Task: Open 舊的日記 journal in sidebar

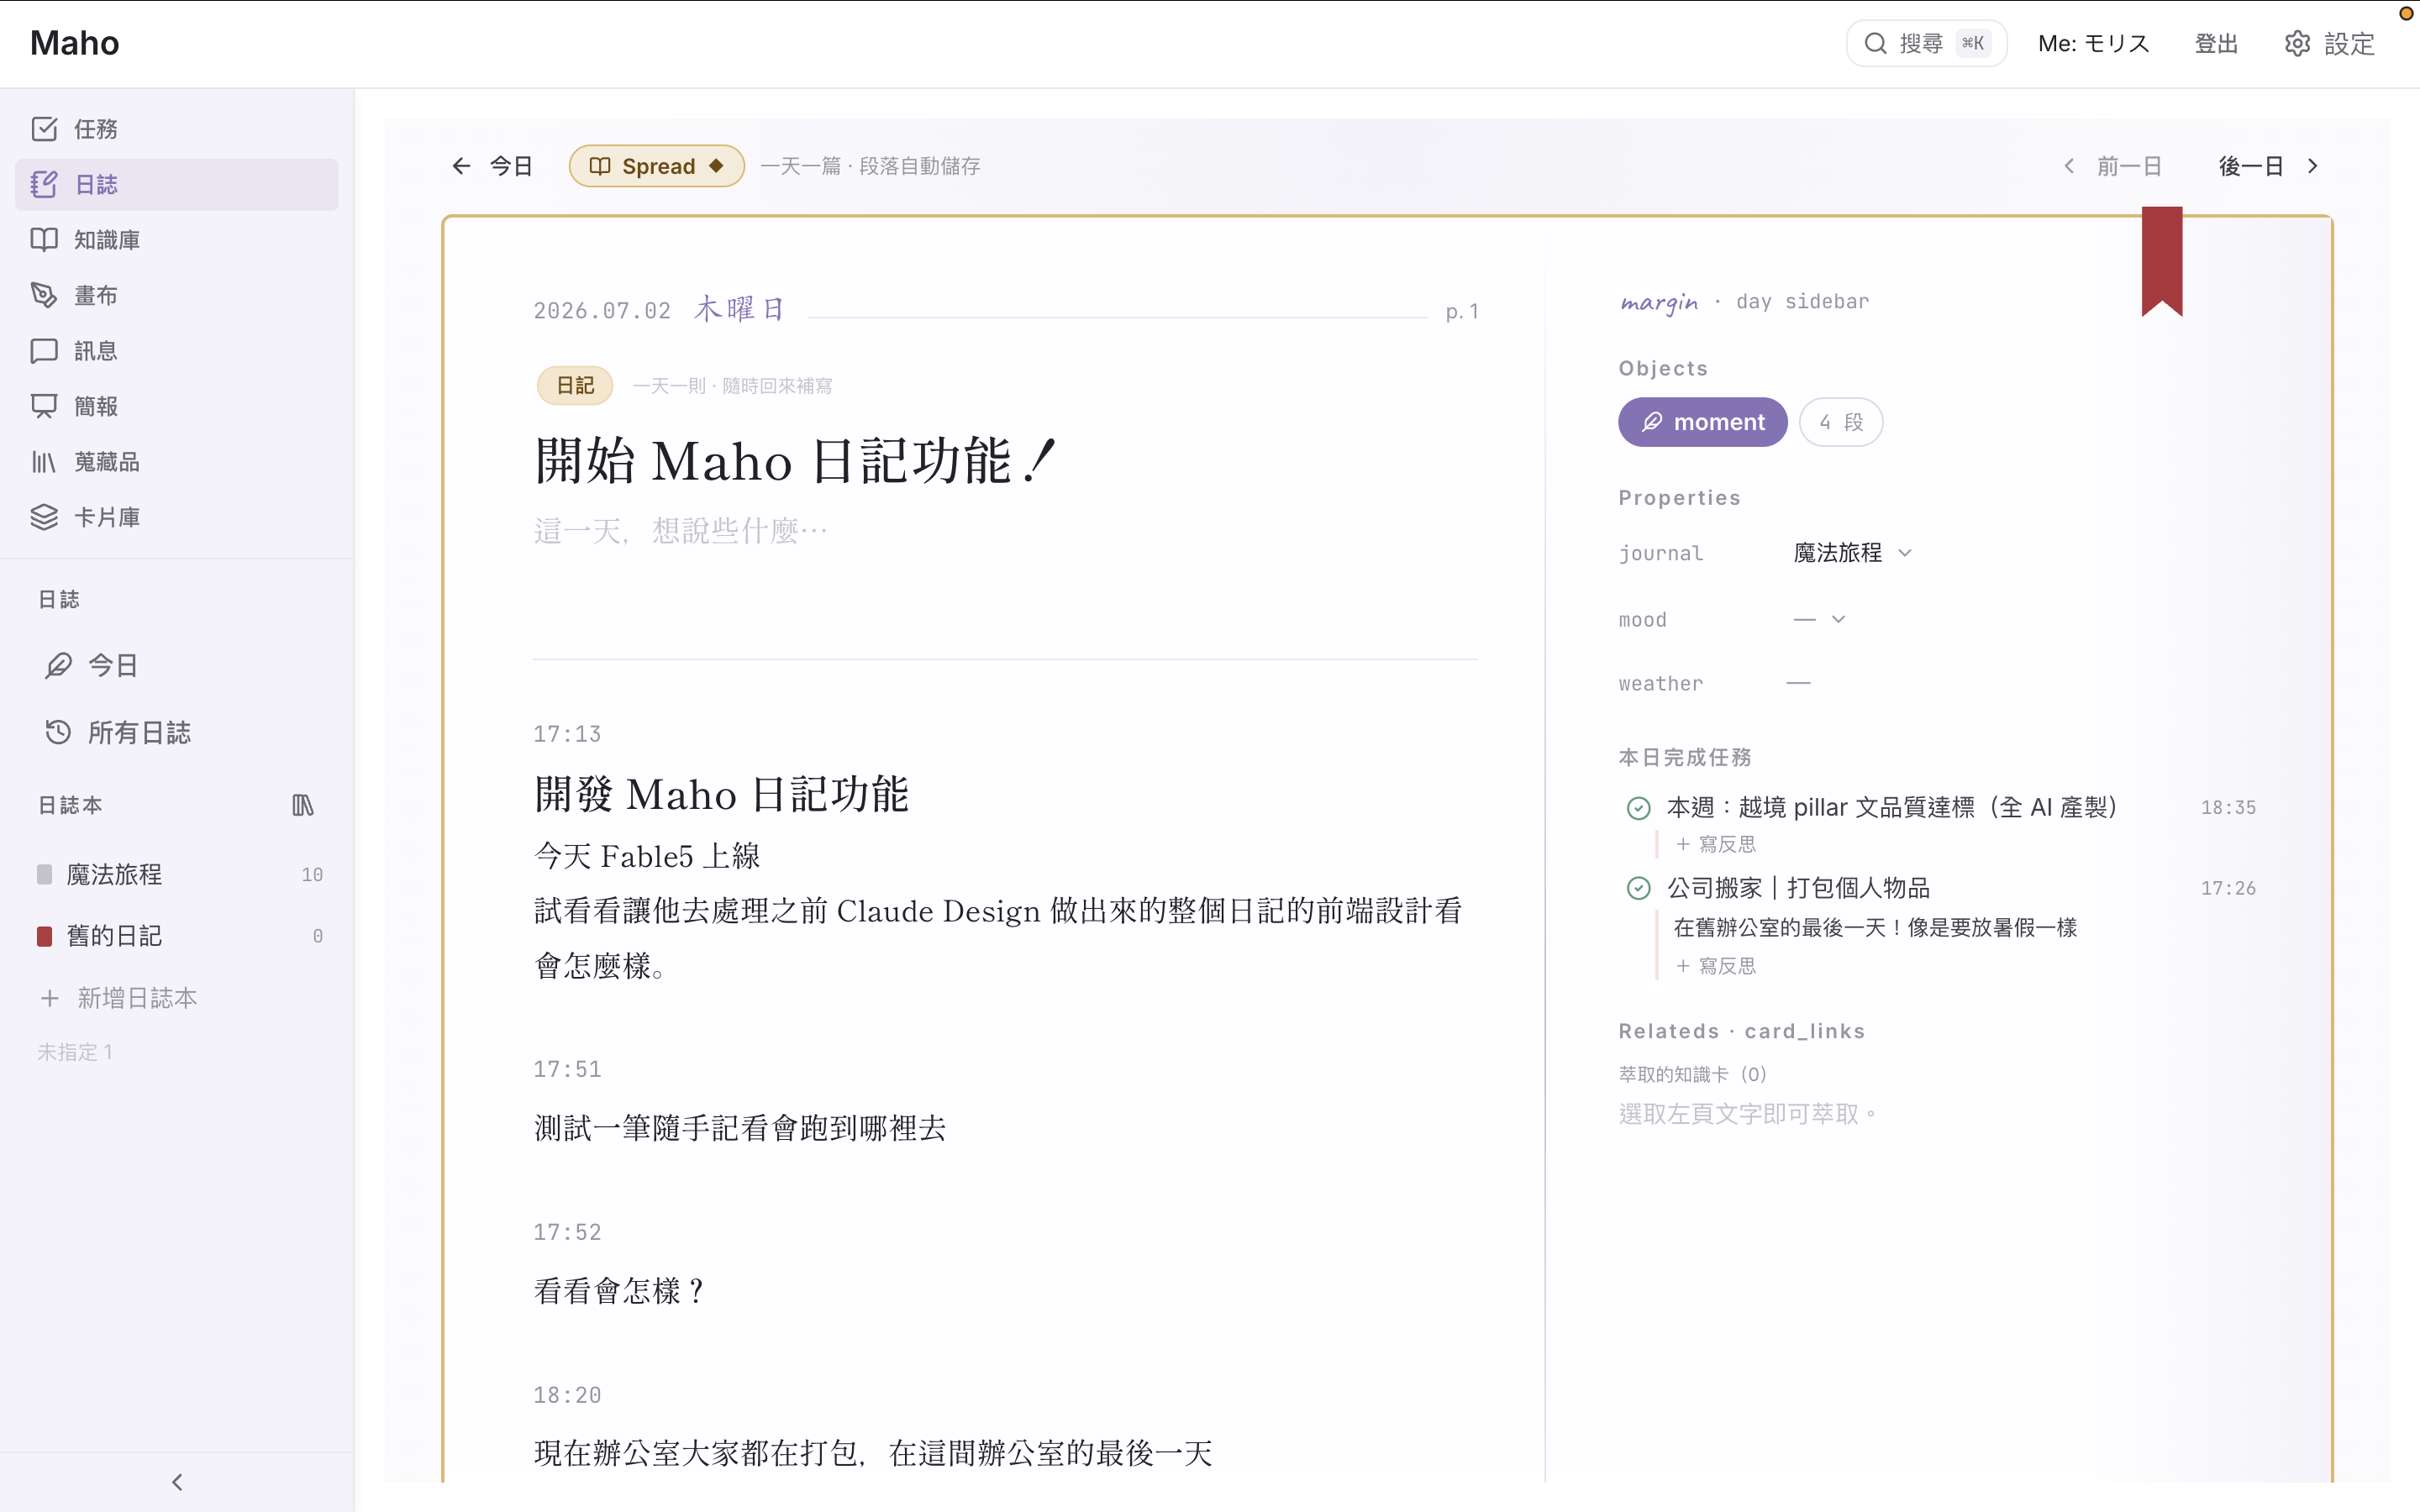Action: pos(178,936)
